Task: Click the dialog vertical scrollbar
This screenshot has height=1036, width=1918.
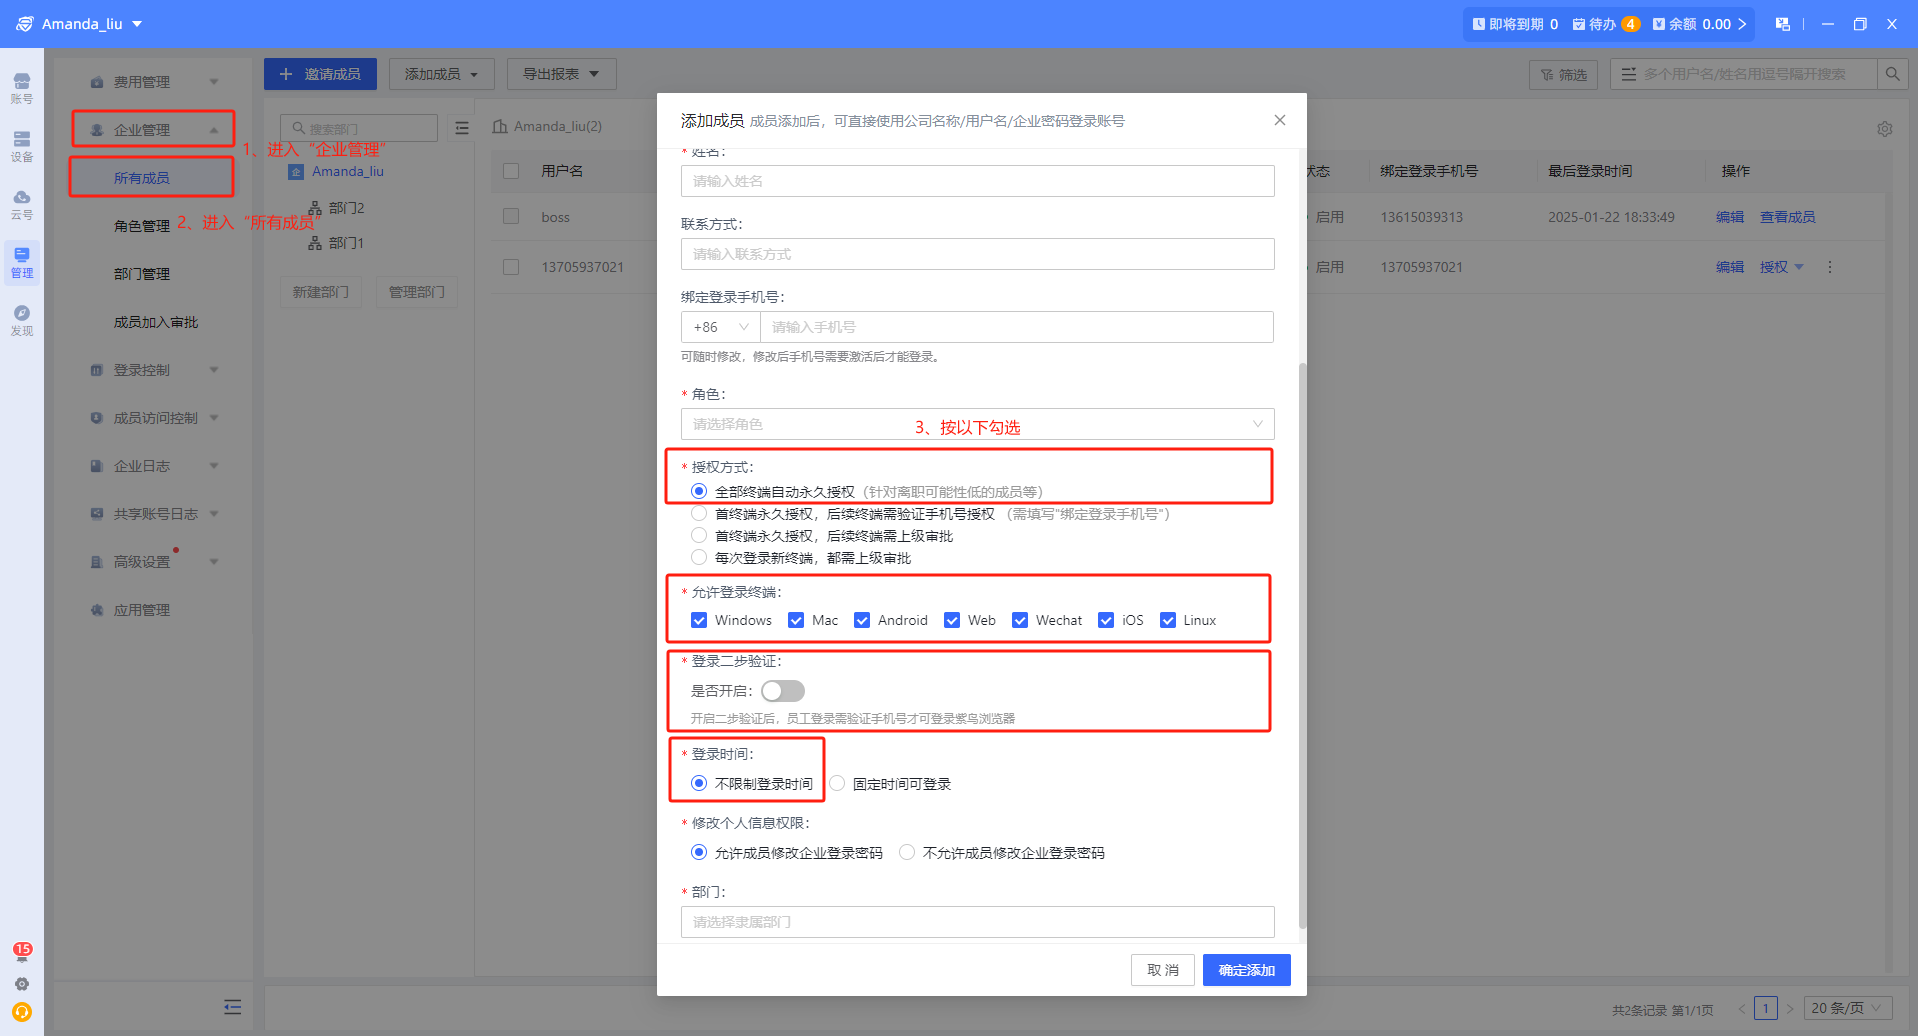Action: tap(1302, 645)
